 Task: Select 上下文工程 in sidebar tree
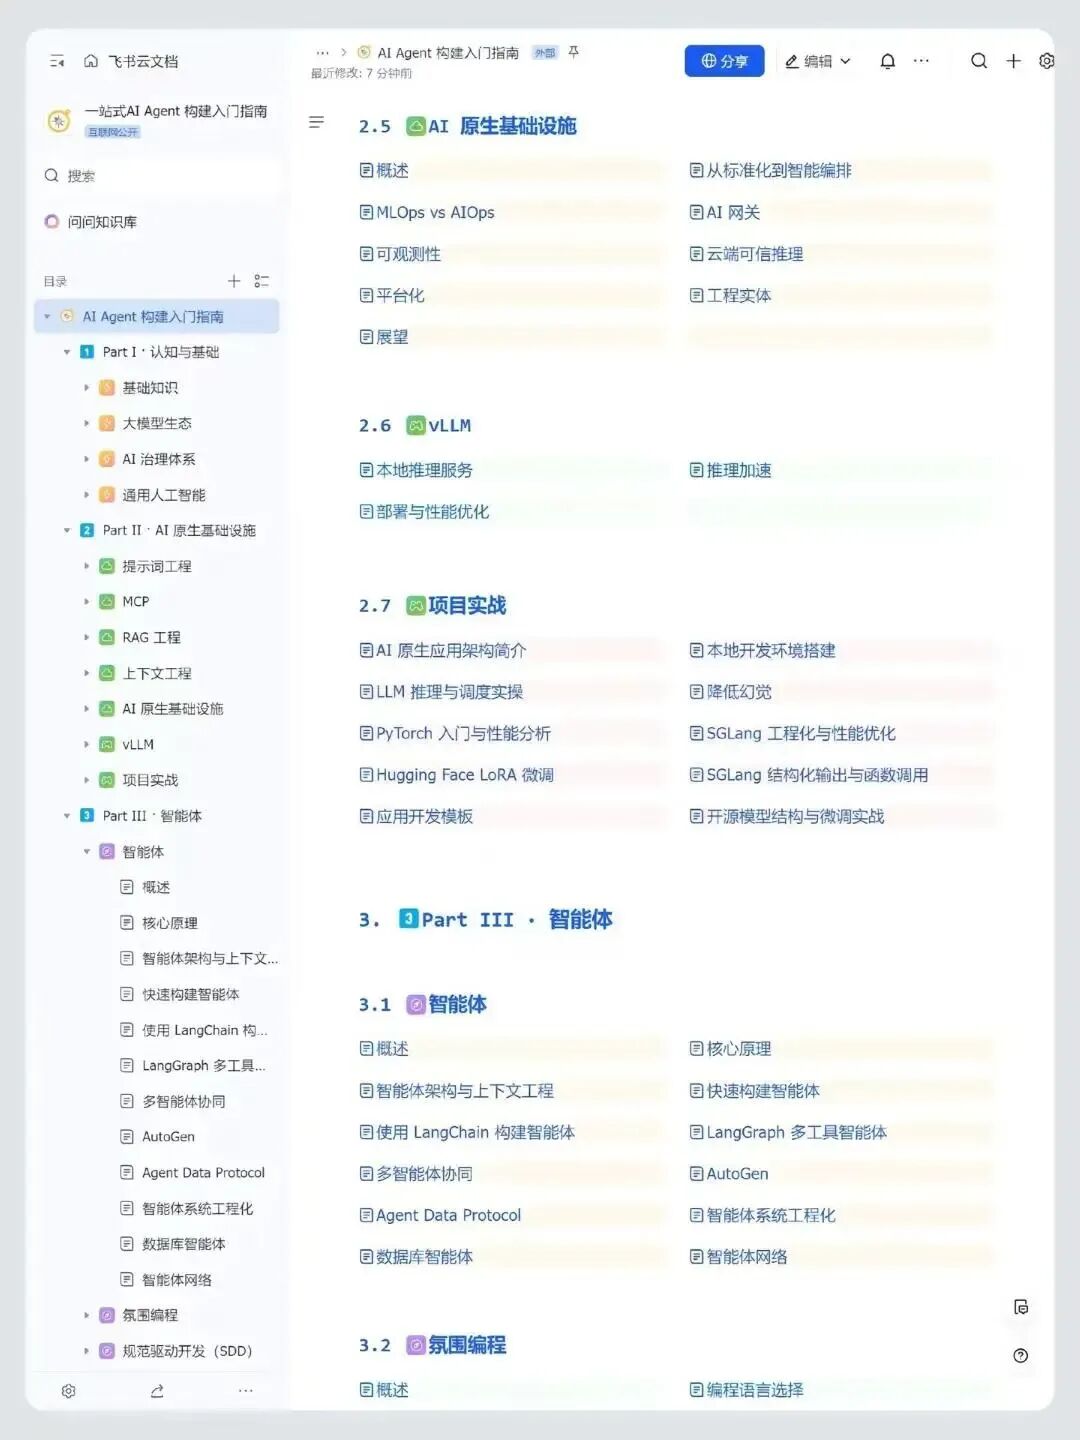(x=157, y=673)
